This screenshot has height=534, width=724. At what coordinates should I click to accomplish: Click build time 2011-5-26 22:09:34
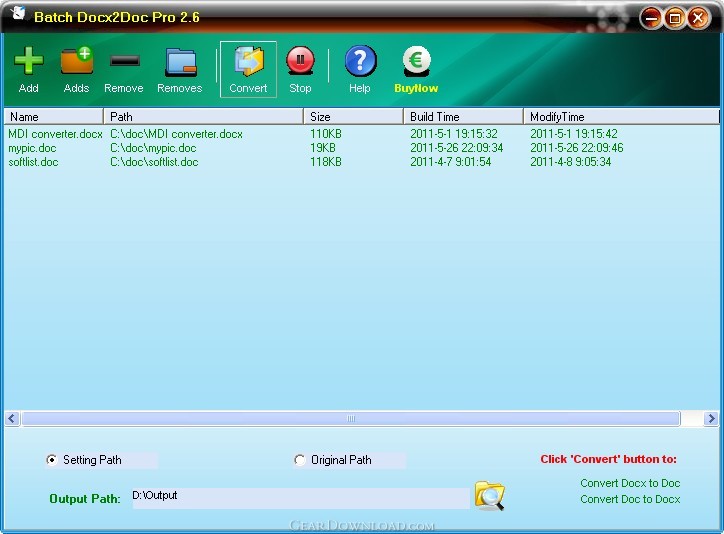coord(457,148)
